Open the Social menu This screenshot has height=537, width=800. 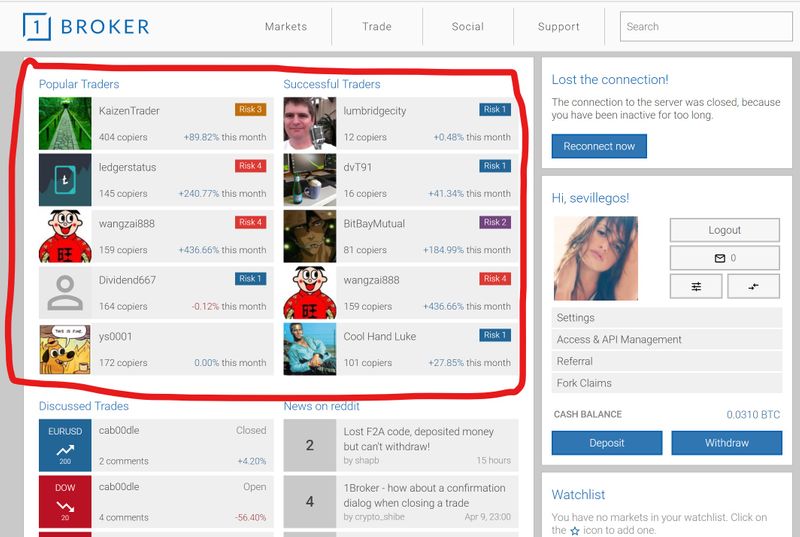tap(467, 27)
